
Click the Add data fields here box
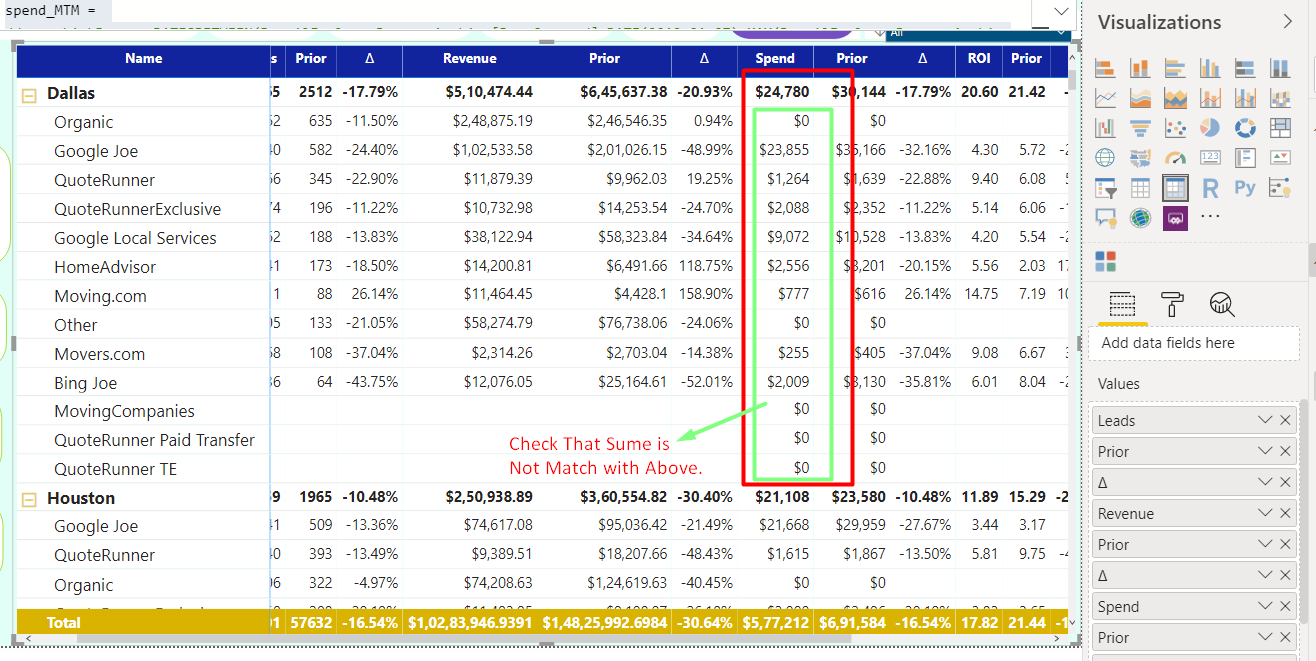tap(1192, 343)
